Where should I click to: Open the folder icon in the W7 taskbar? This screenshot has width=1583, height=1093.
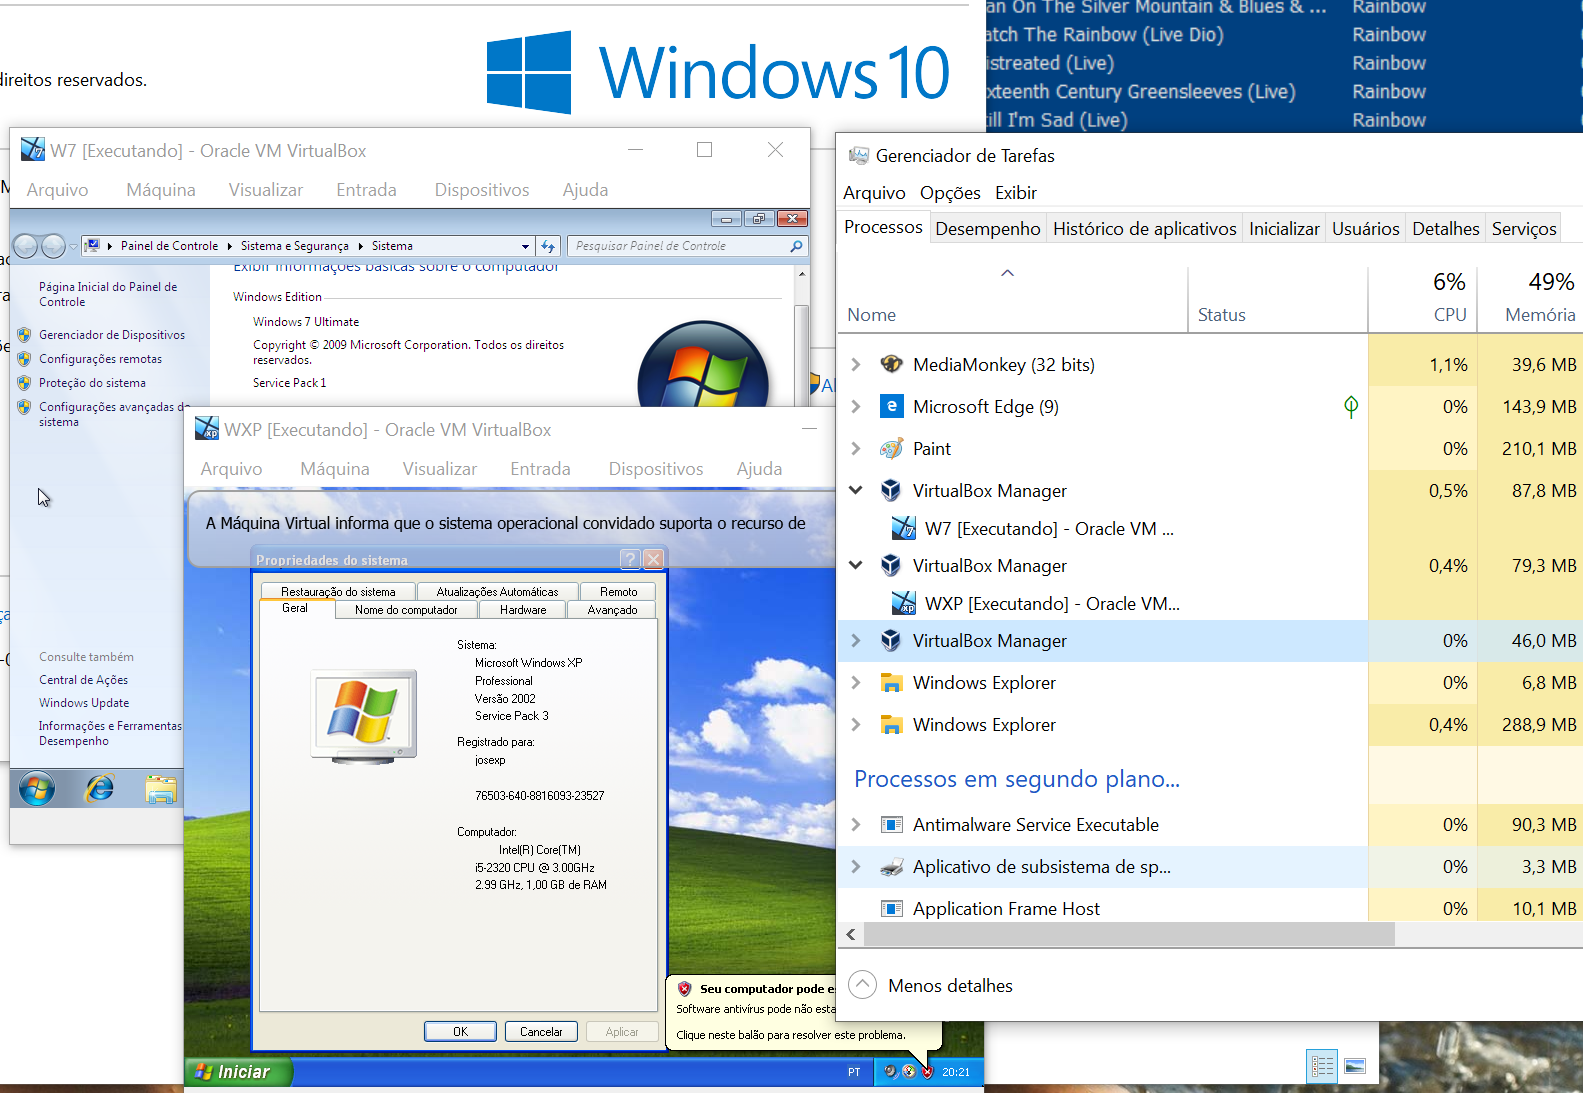tap(160, 790)
